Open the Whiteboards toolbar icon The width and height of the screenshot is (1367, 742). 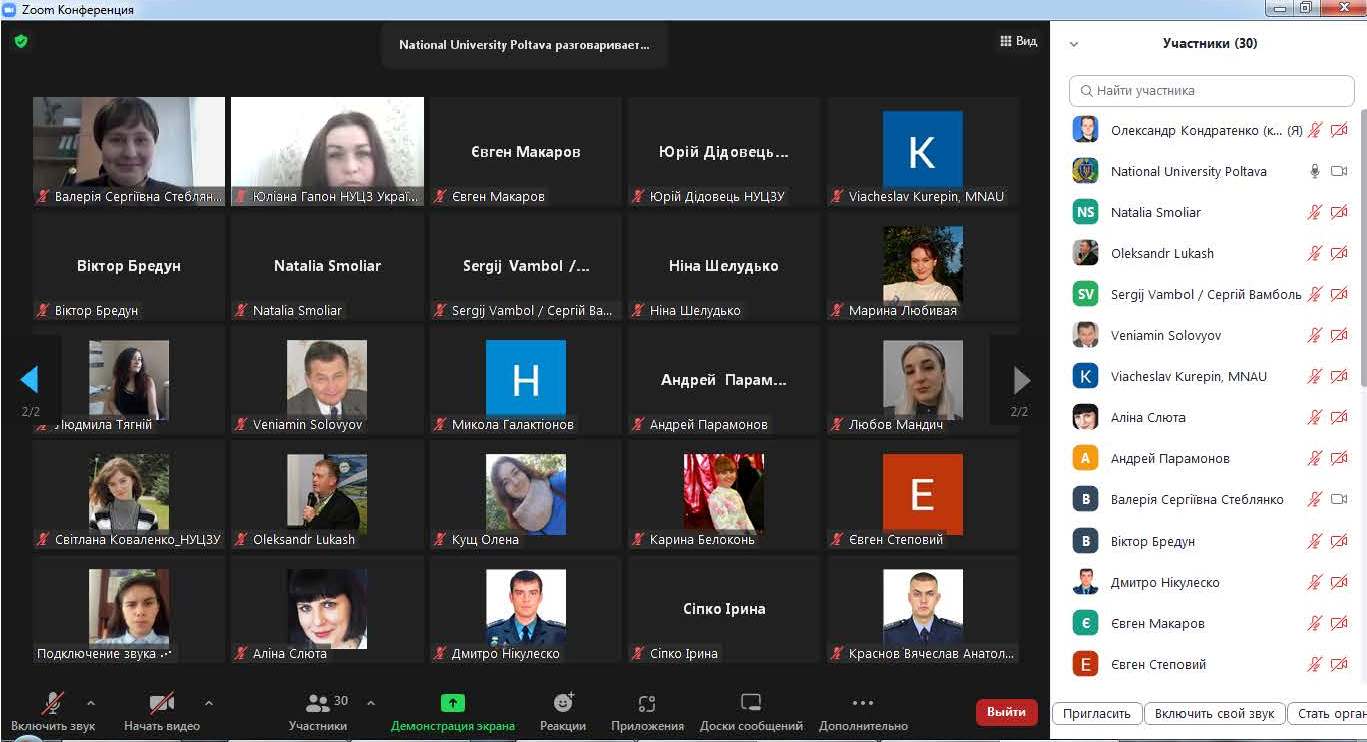(751, 703)
